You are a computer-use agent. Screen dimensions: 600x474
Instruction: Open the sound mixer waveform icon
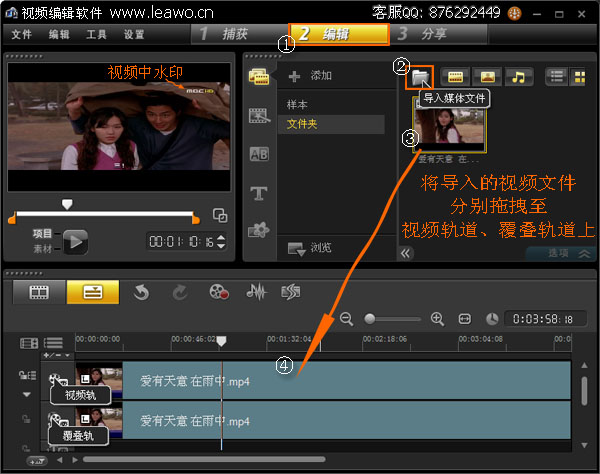[x=256, y=292]
